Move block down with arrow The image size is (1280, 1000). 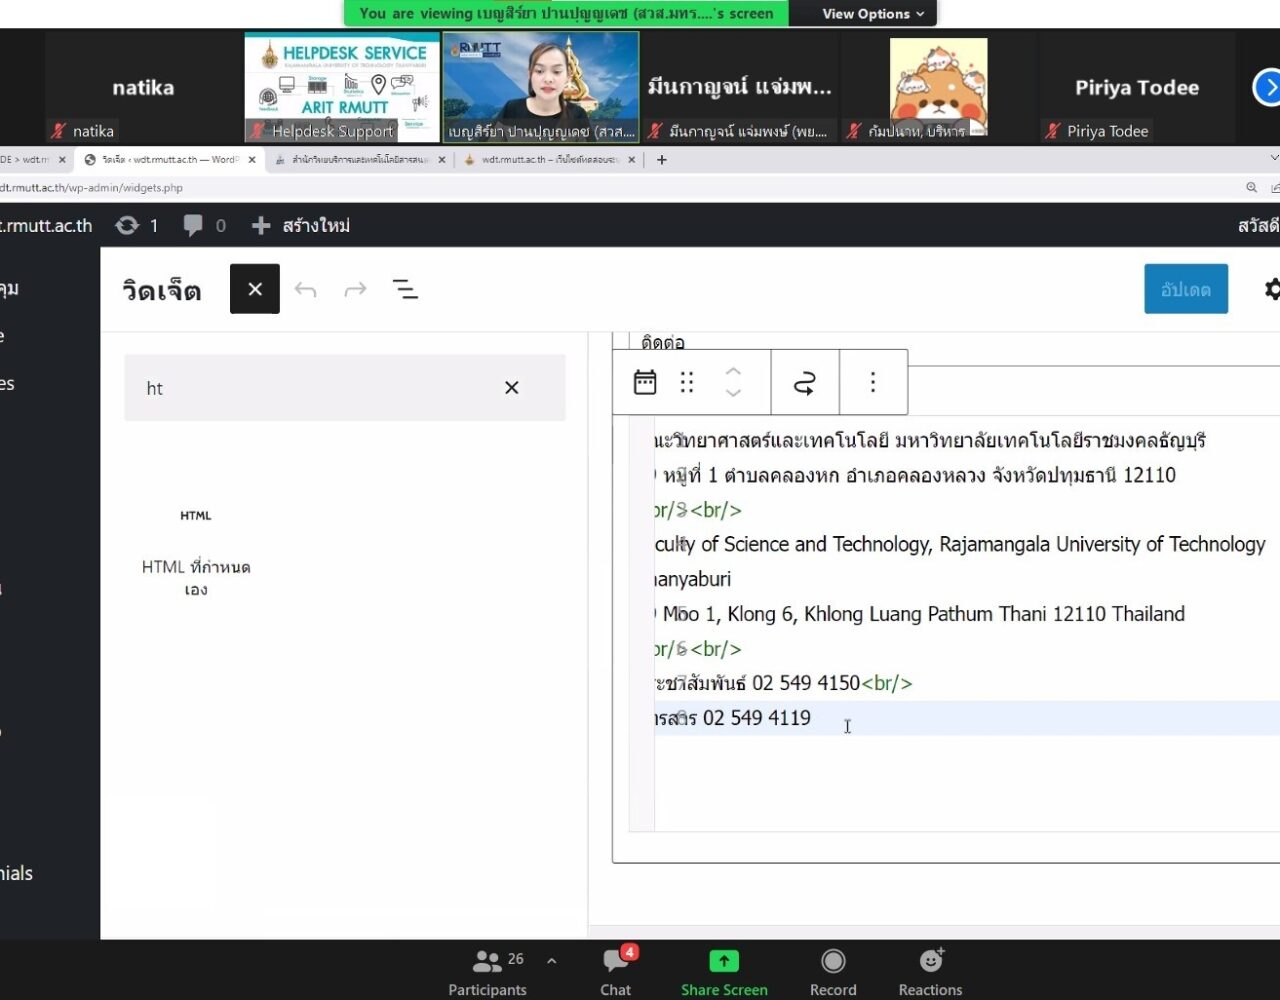(733, 393)
